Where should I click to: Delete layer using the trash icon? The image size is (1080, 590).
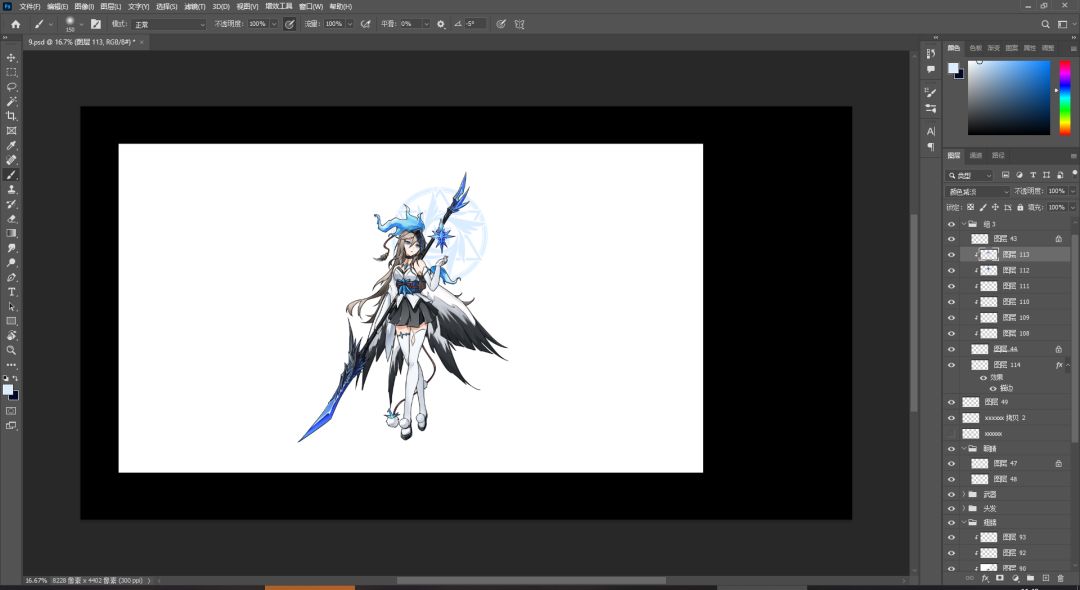[x=1061, y=578]
